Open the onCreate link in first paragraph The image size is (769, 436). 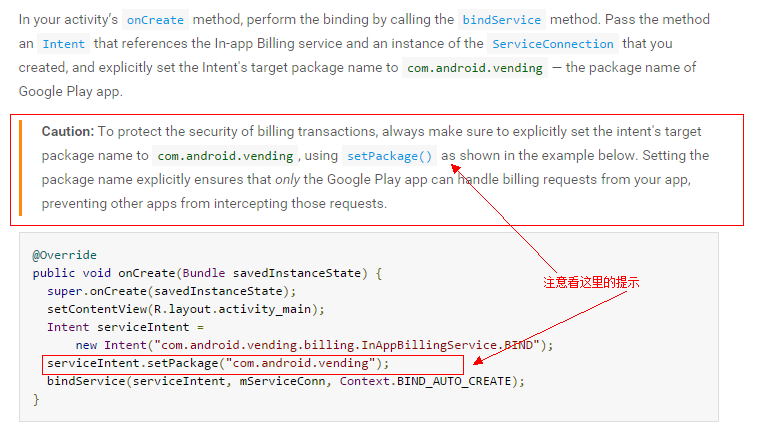tap(155, 20)
